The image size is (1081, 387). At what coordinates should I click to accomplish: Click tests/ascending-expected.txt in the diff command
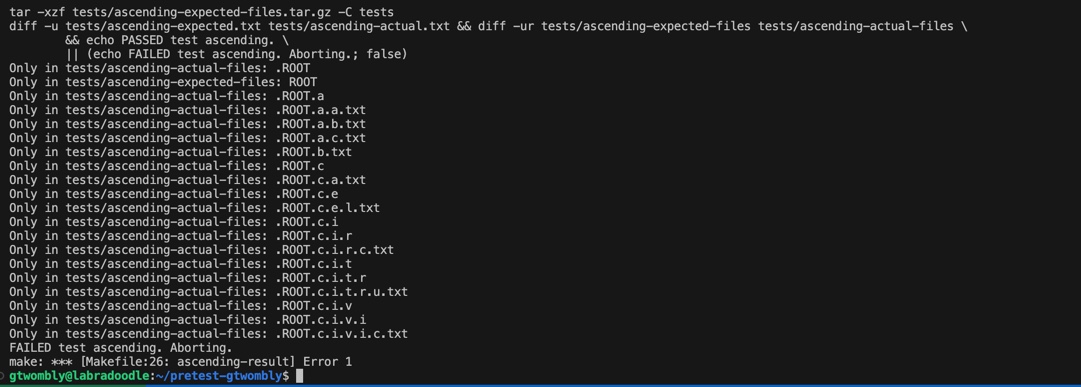click(x=163, y=26)
